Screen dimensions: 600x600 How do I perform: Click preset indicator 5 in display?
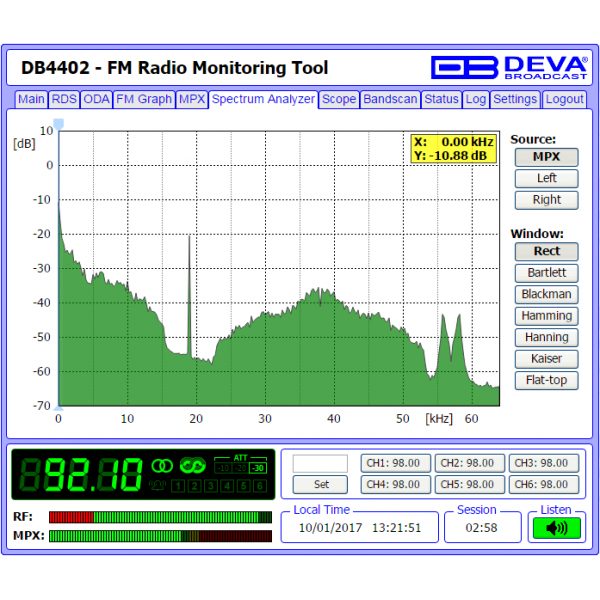pyautogui.click(x=243, y=486)
